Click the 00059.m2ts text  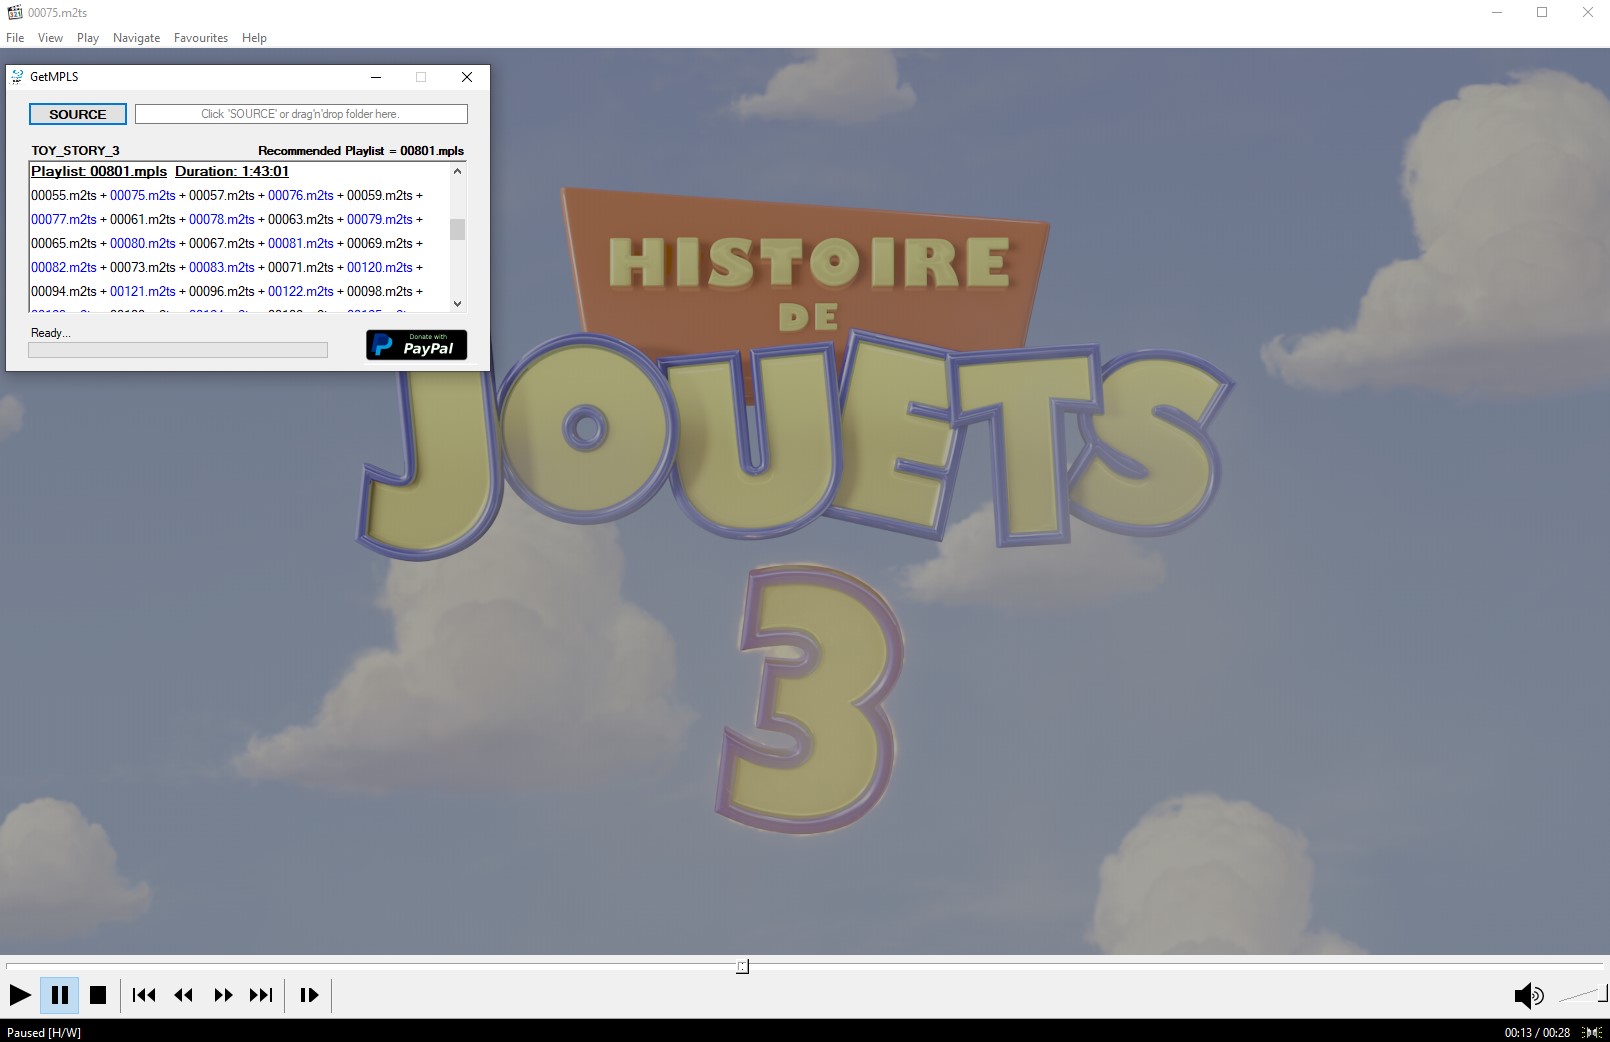point(380,195)
